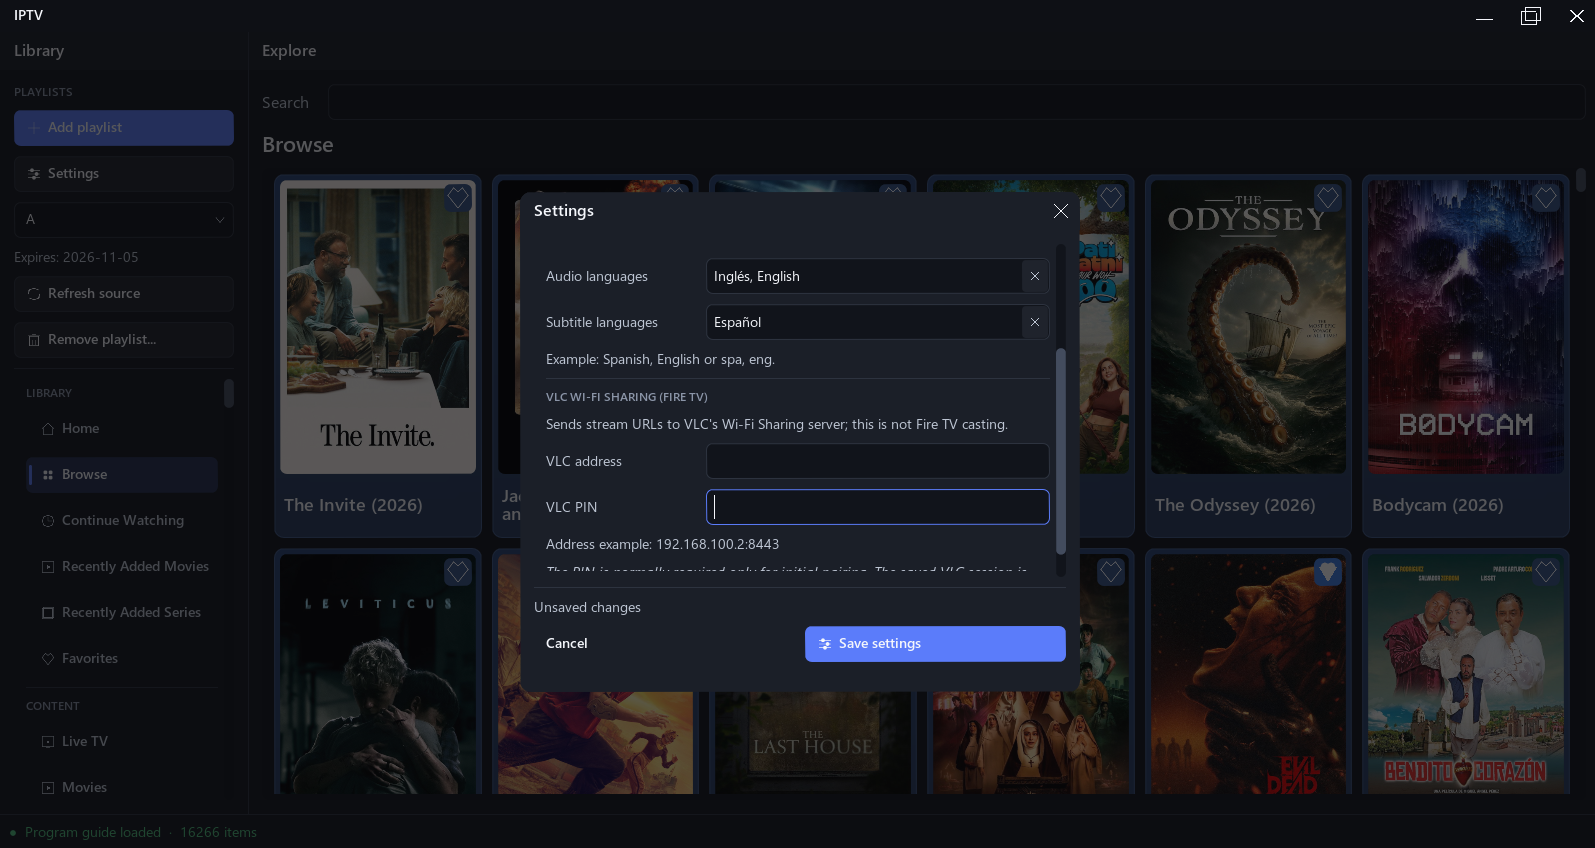Open the playlist dropdown showing A

tap(124, 219)
